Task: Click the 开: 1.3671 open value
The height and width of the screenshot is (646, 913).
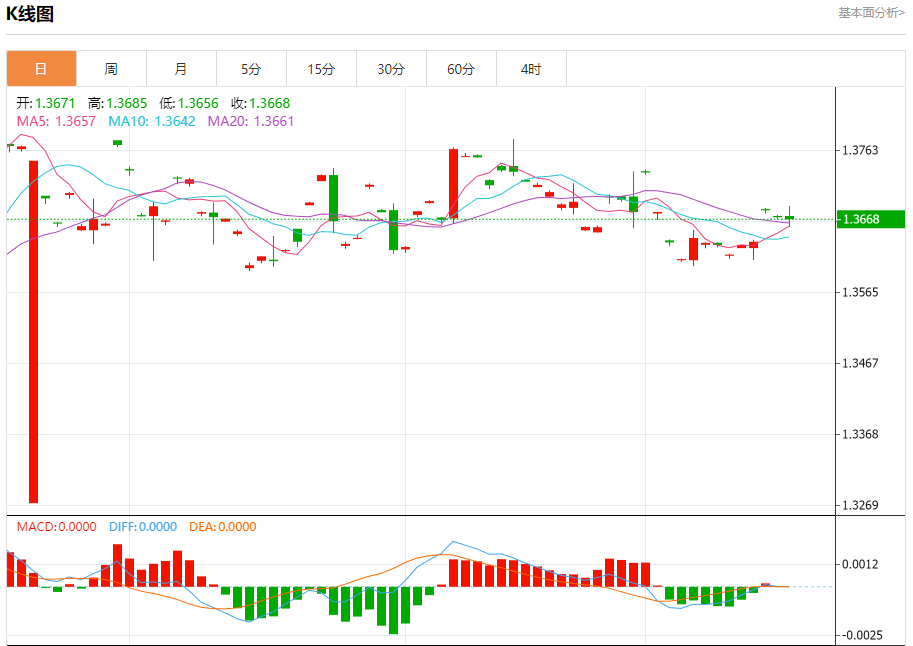Action: point(46,103)
